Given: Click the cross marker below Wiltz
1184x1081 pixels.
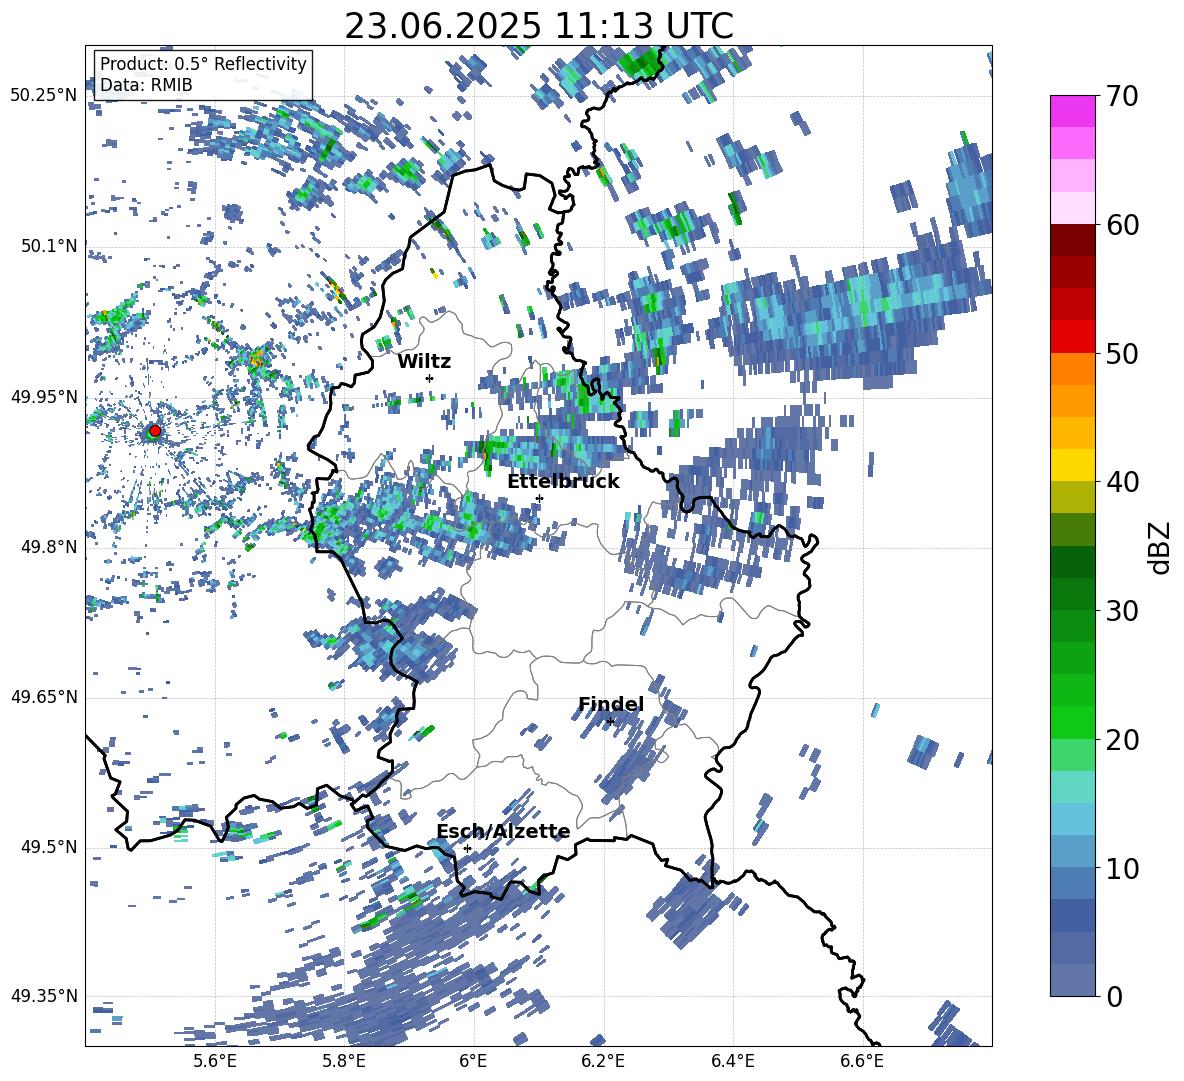Looking at the screenshot, I should tap(430, 378).
